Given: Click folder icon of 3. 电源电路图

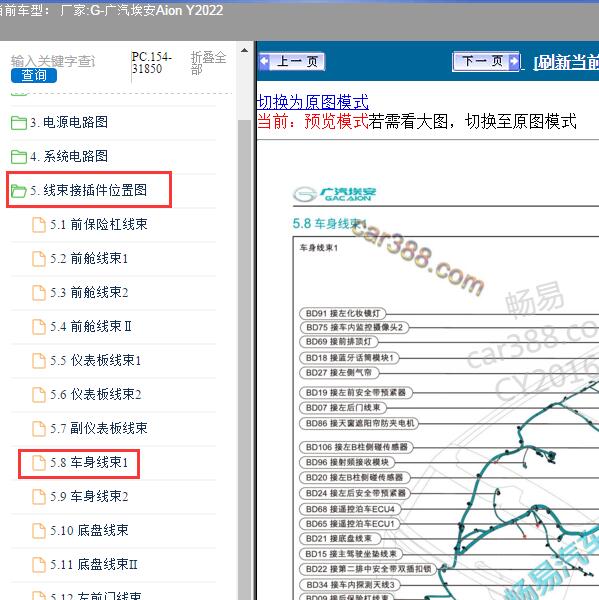Looking at the screenshot, I should tap(19, 123).
